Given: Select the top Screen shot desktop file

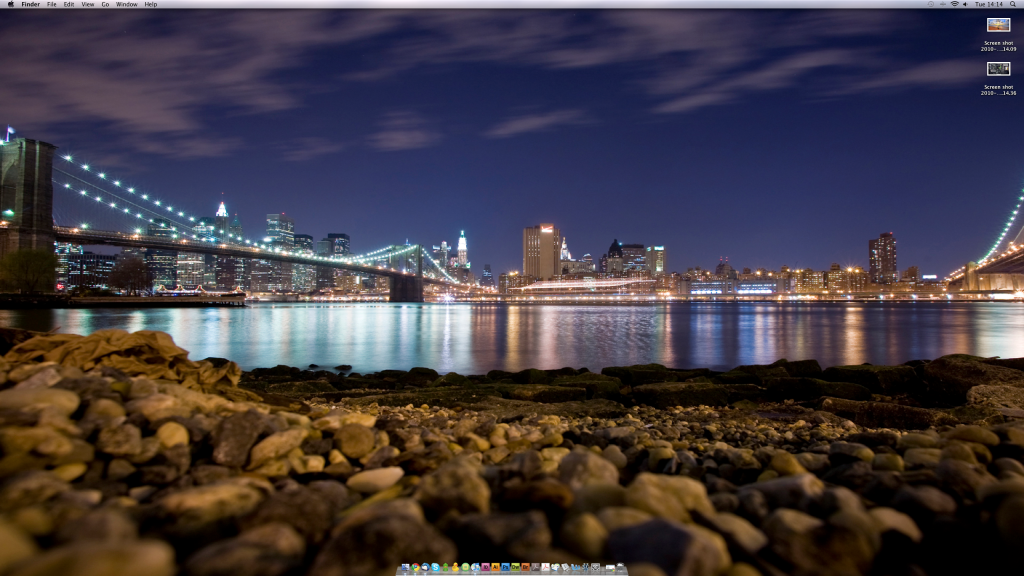Looking at the screenshot, I should pos(998,25).
